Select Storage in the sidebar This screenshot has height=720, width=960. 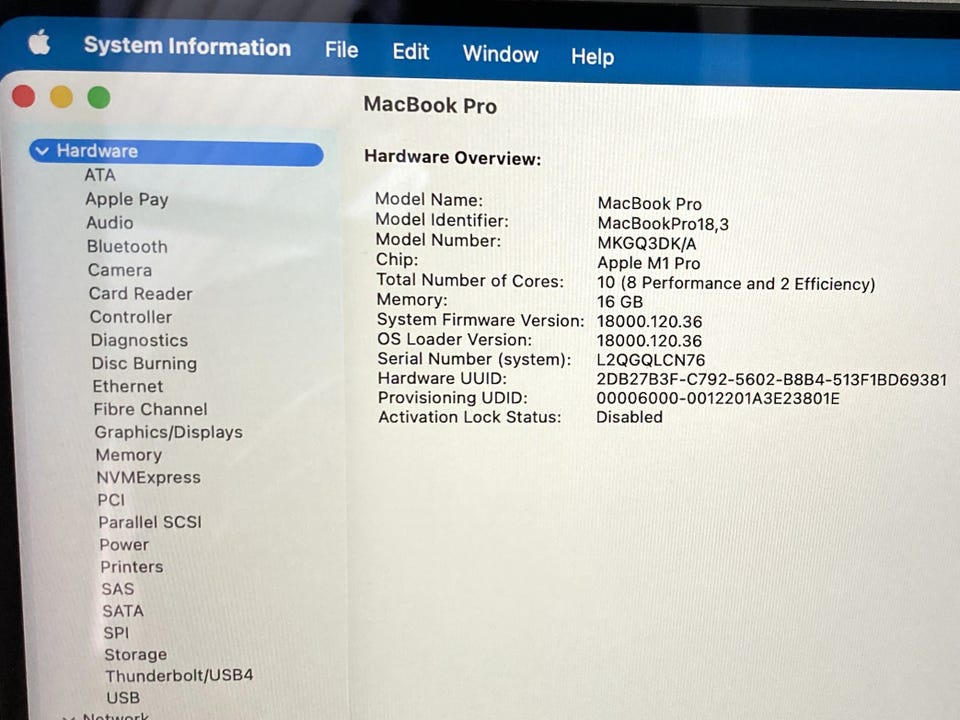point(136,654)
